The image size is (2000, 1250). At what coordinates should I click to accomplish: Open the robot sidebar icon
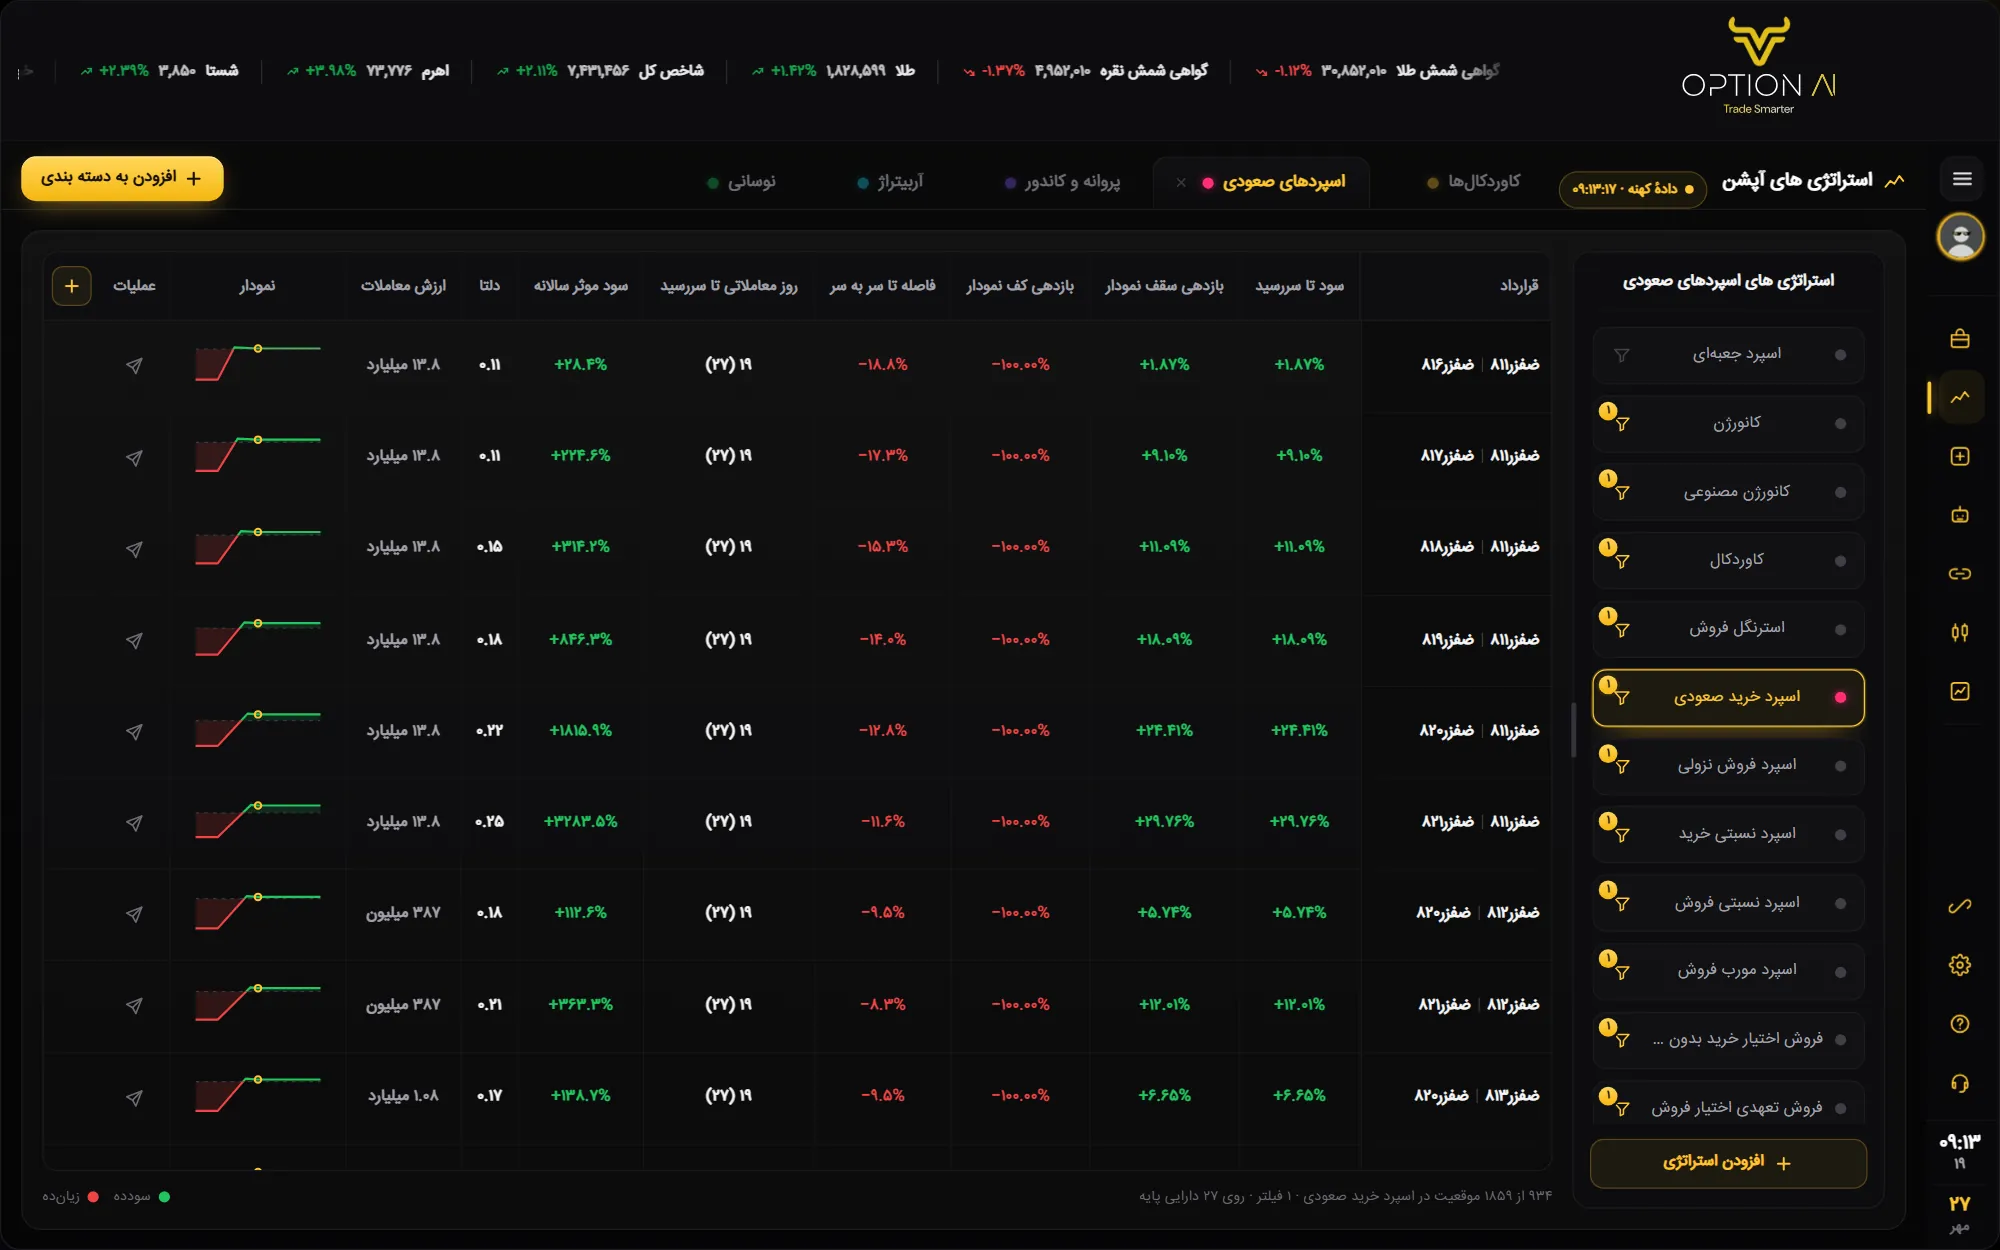[x=1960, y=515]
